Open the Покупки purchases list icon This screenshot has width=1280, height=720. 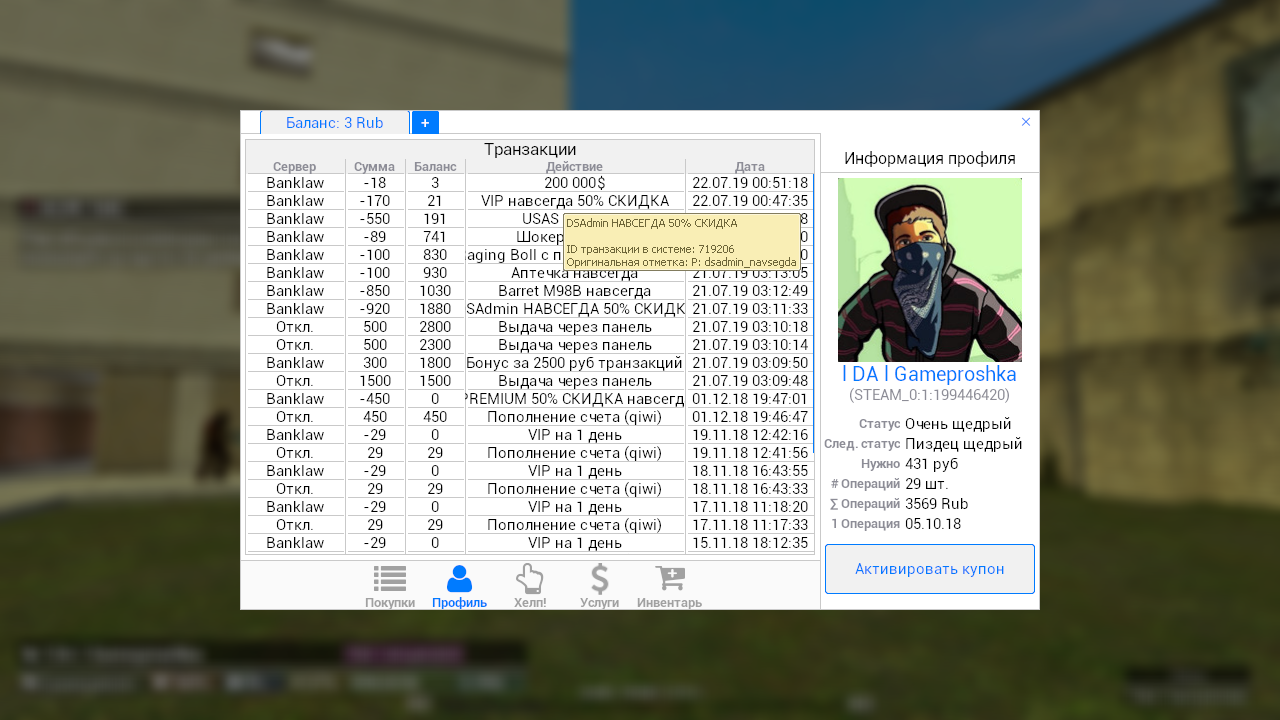(x=389, y=586)
